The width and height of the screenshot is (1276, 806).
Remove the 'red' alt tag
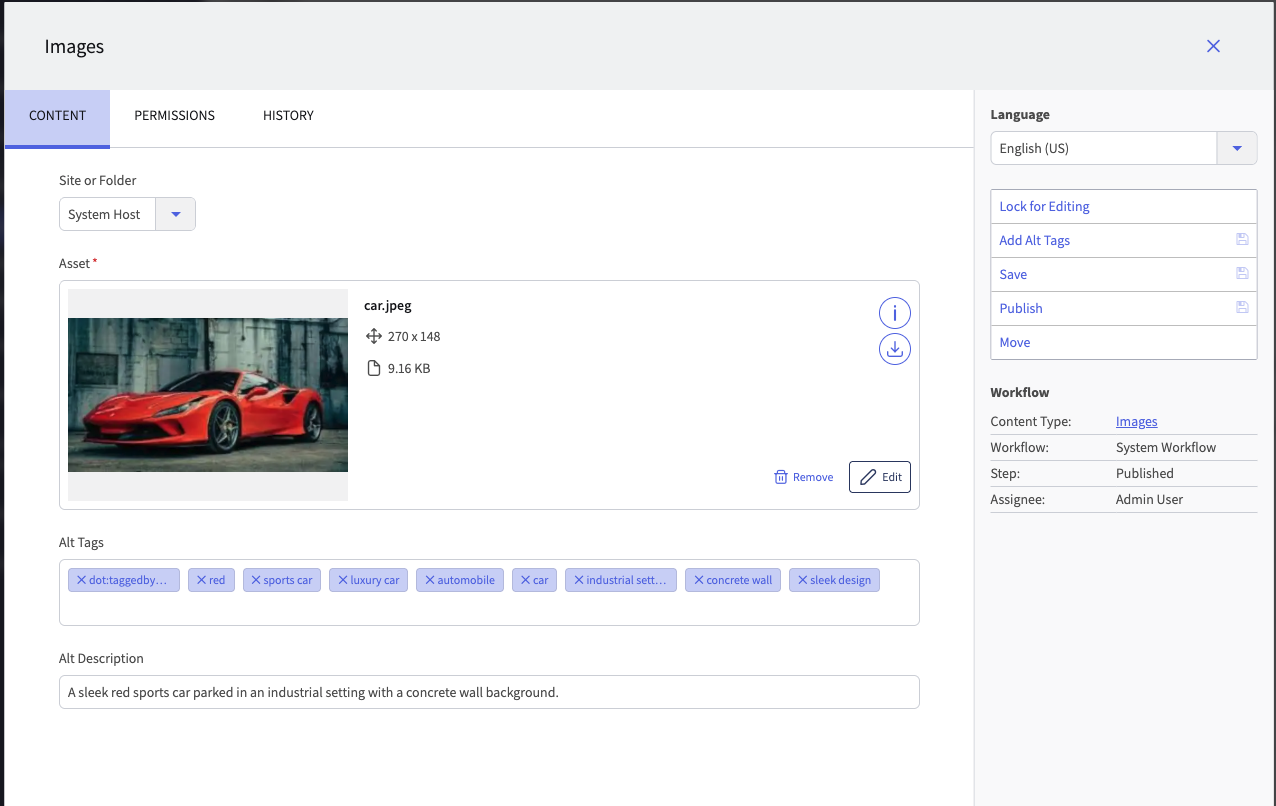click(201, 580)
